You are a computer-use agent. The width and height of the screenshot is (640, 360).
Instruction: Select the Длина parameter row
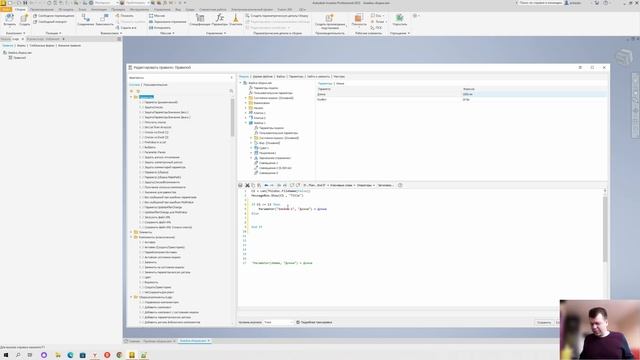[461, 94]
